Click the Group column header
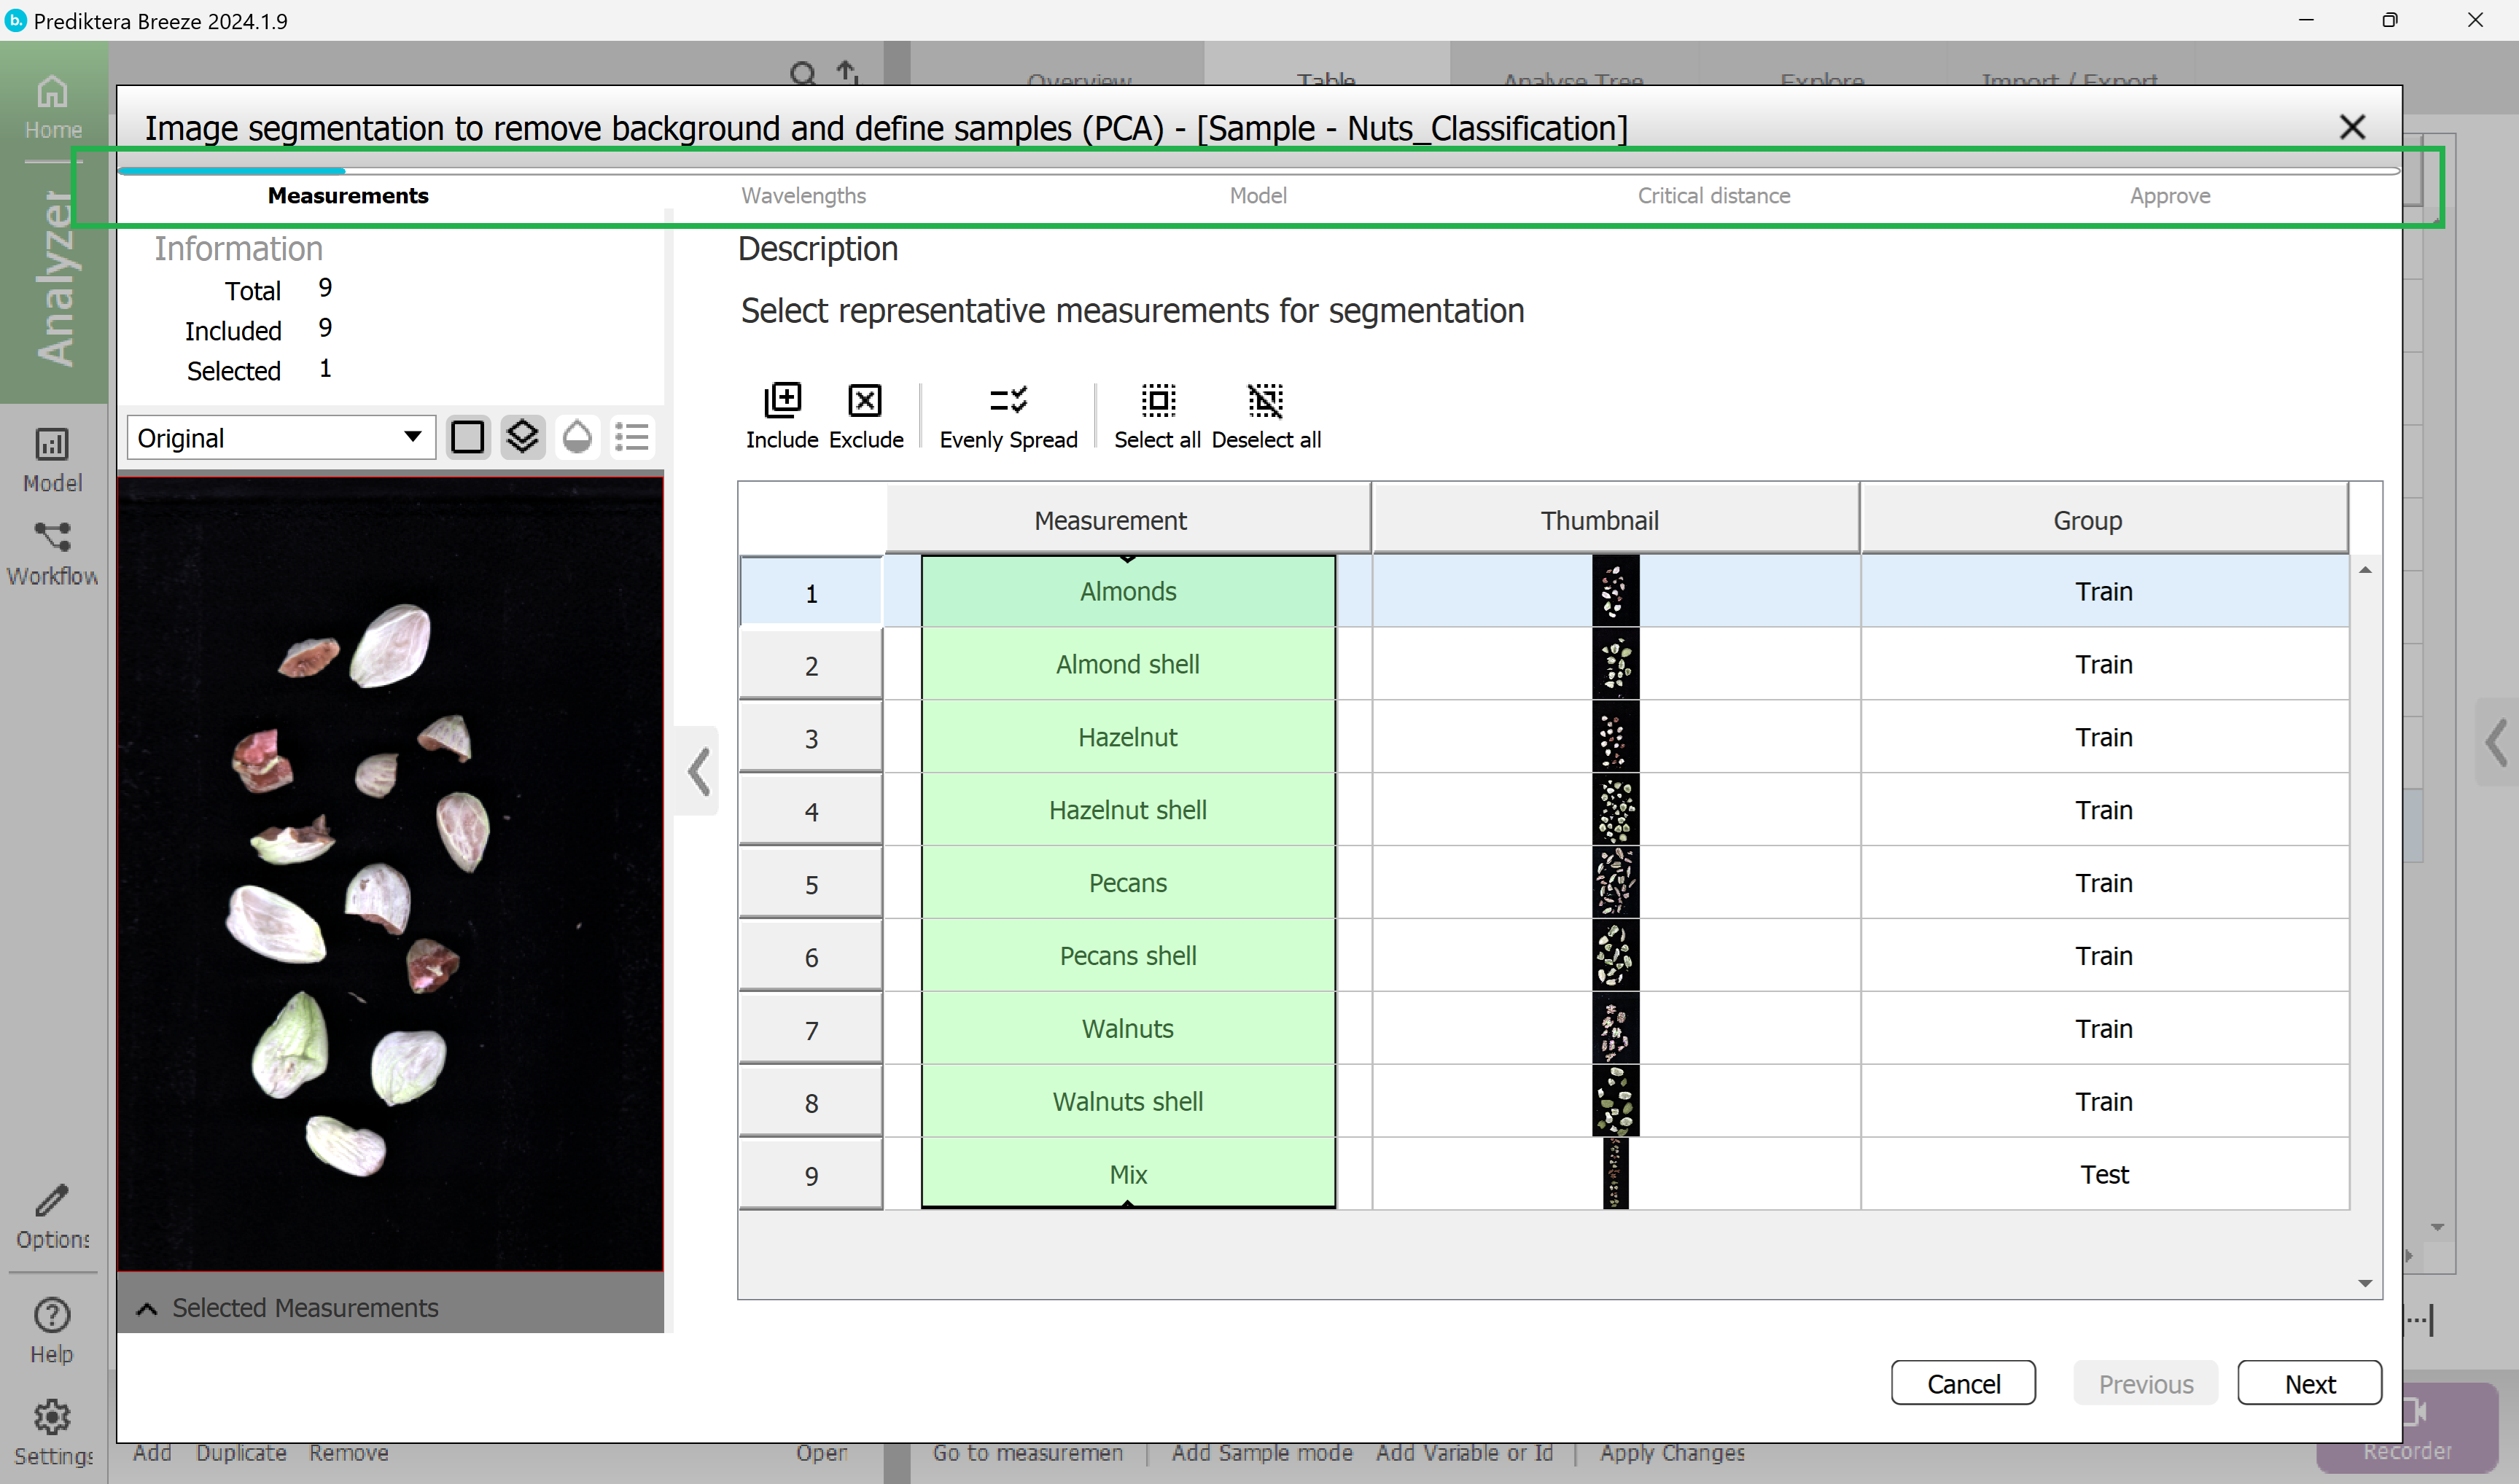The height and width of the screenshot is (1484, 2519). (2104, 520)
